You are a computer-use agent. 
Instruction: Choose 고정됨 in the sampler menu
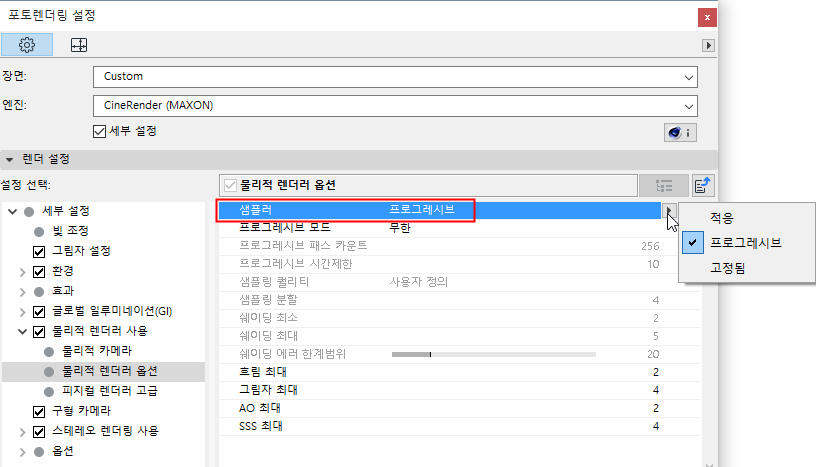pyautogui.click(x=728, y=268)
